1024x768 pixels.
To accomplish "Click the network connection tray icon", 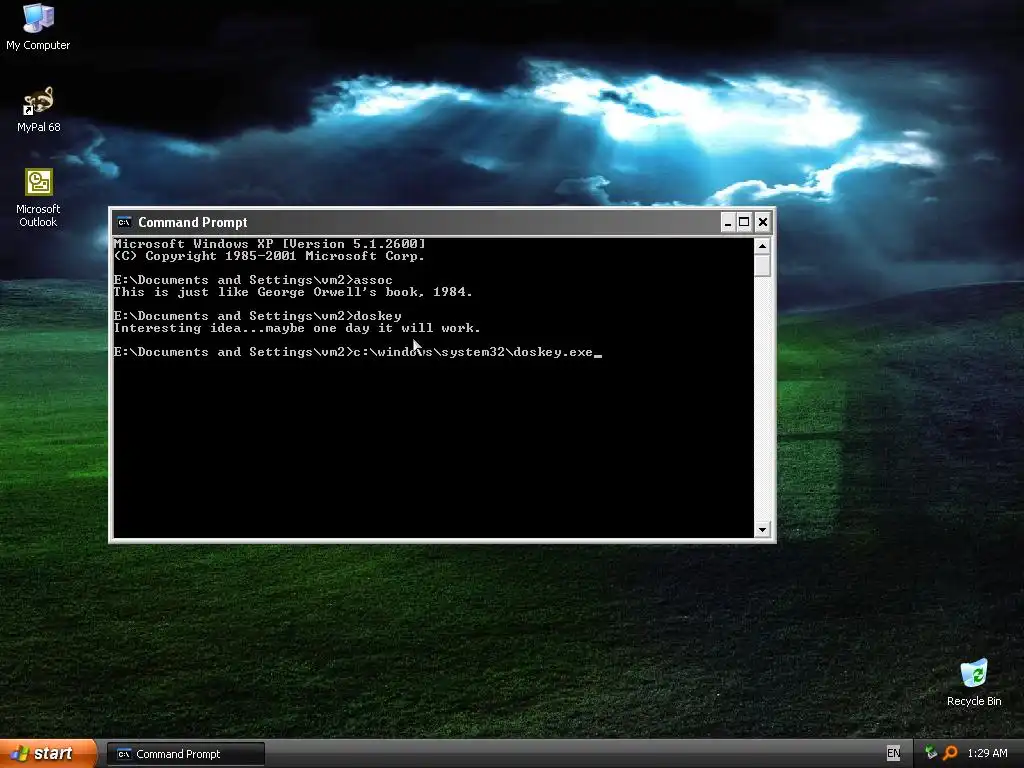I will pyautogui.click(x=931, y=753).
